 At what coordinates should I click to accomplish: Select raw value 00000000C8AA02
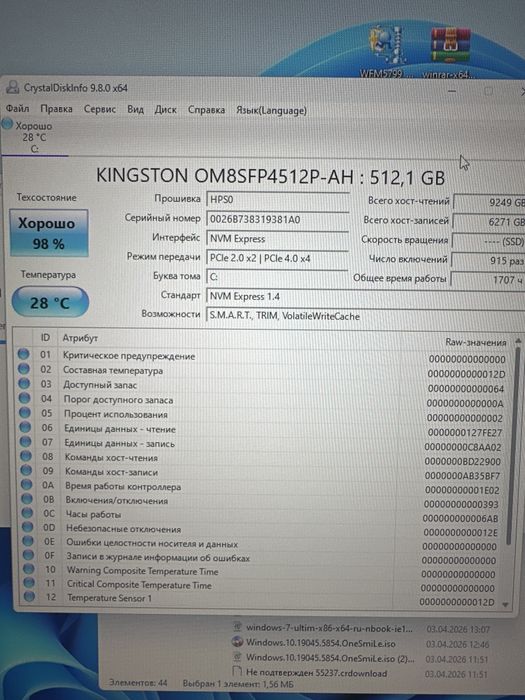pyautogui.click(x=462, y=447)
